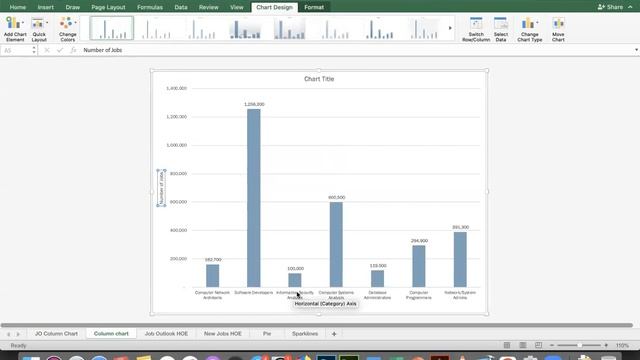Click the Name Box field
The width and height of the screenshot is (640, 360).
pos(16,50)
